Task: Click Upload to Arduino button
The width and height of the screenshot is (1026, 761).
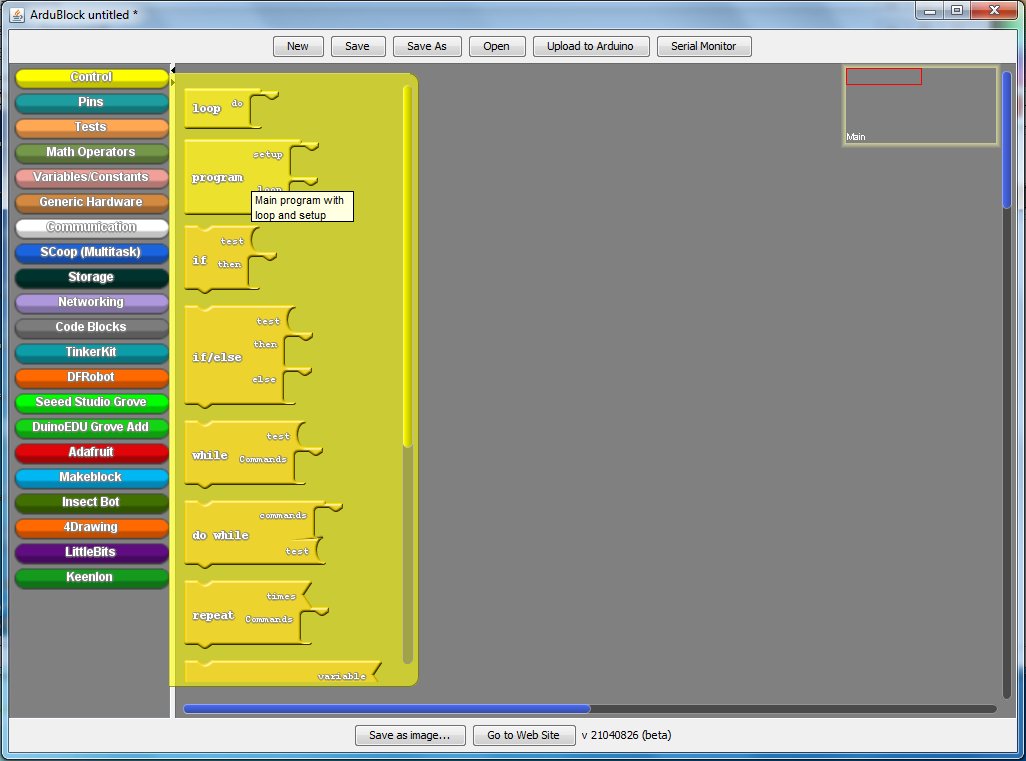Action: [590, 46]
